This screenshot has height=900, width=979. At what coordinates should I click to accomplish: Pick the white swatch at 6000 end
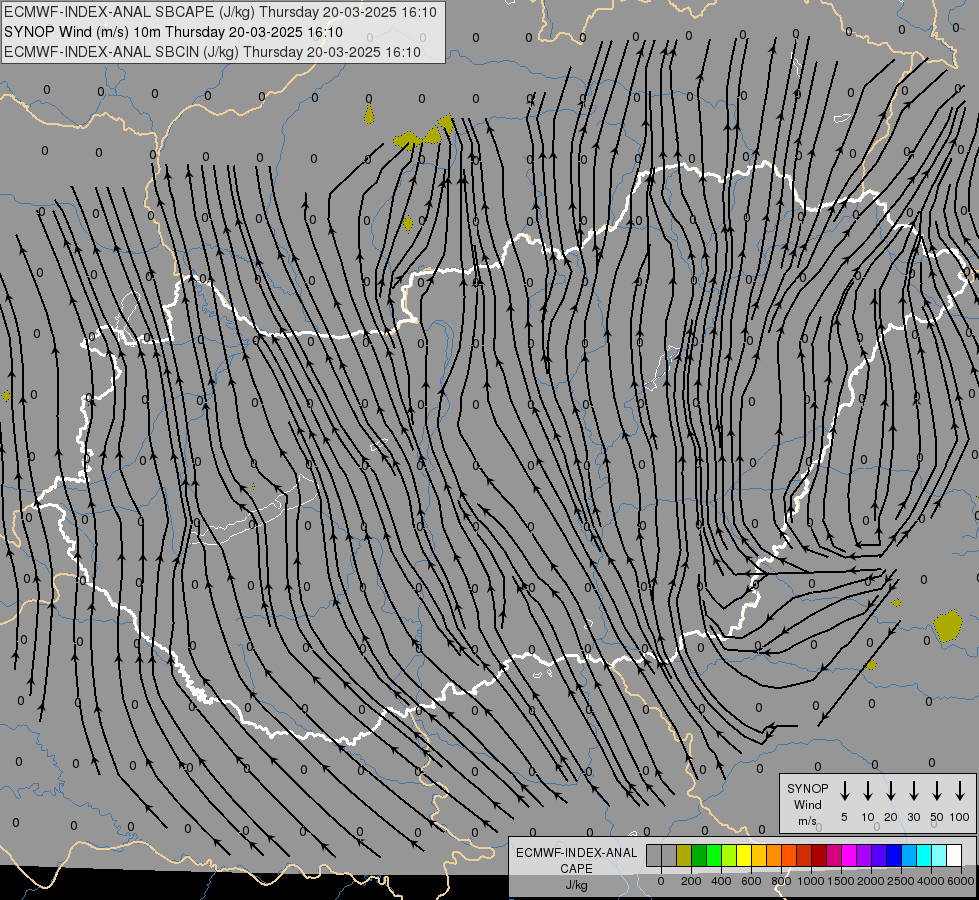pos(954,856)
